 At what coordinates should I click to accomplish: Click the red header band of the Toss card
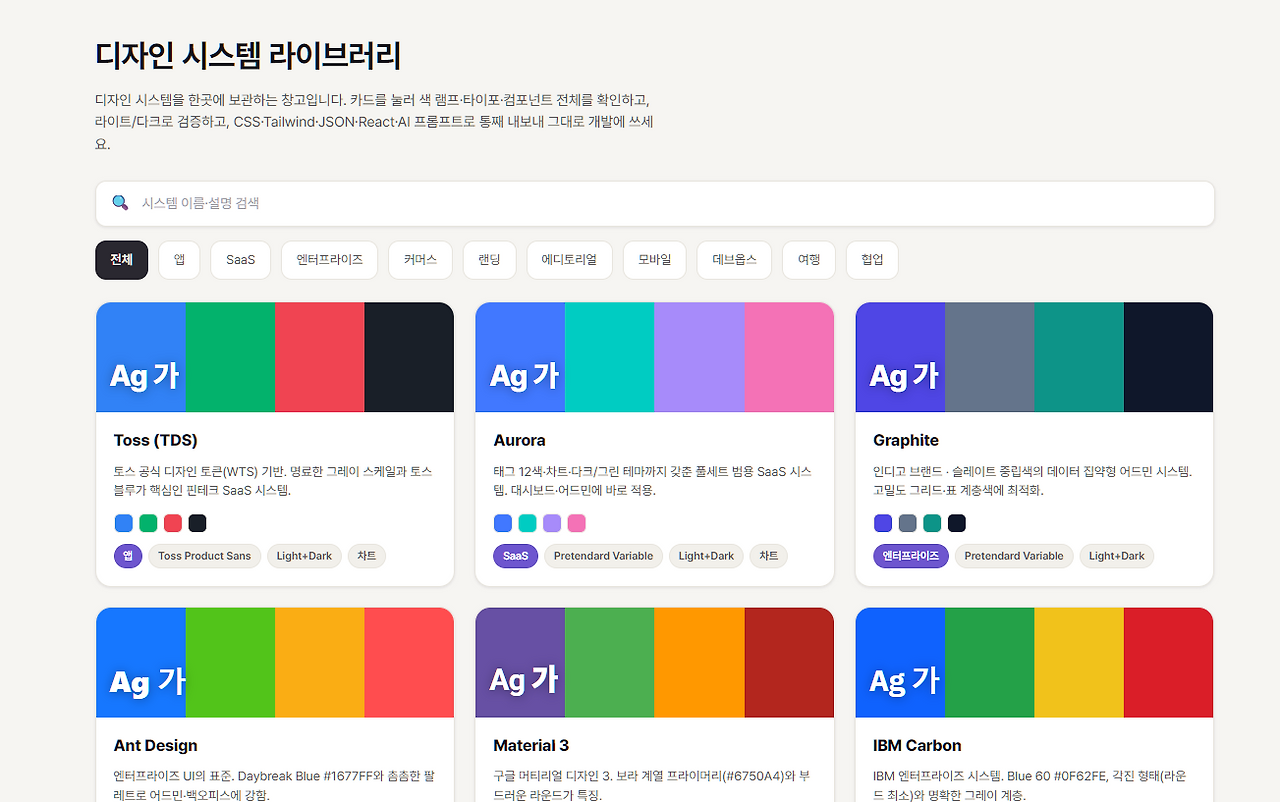(320, 357)
